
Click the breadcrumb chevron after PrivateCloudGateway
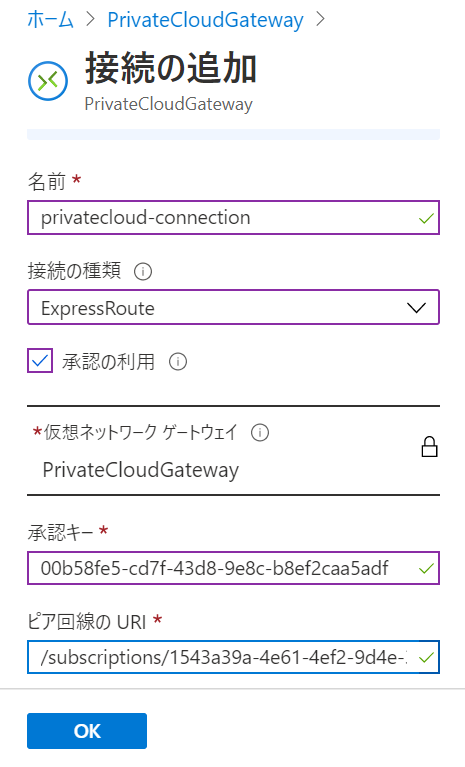click(x=321, y=20)
